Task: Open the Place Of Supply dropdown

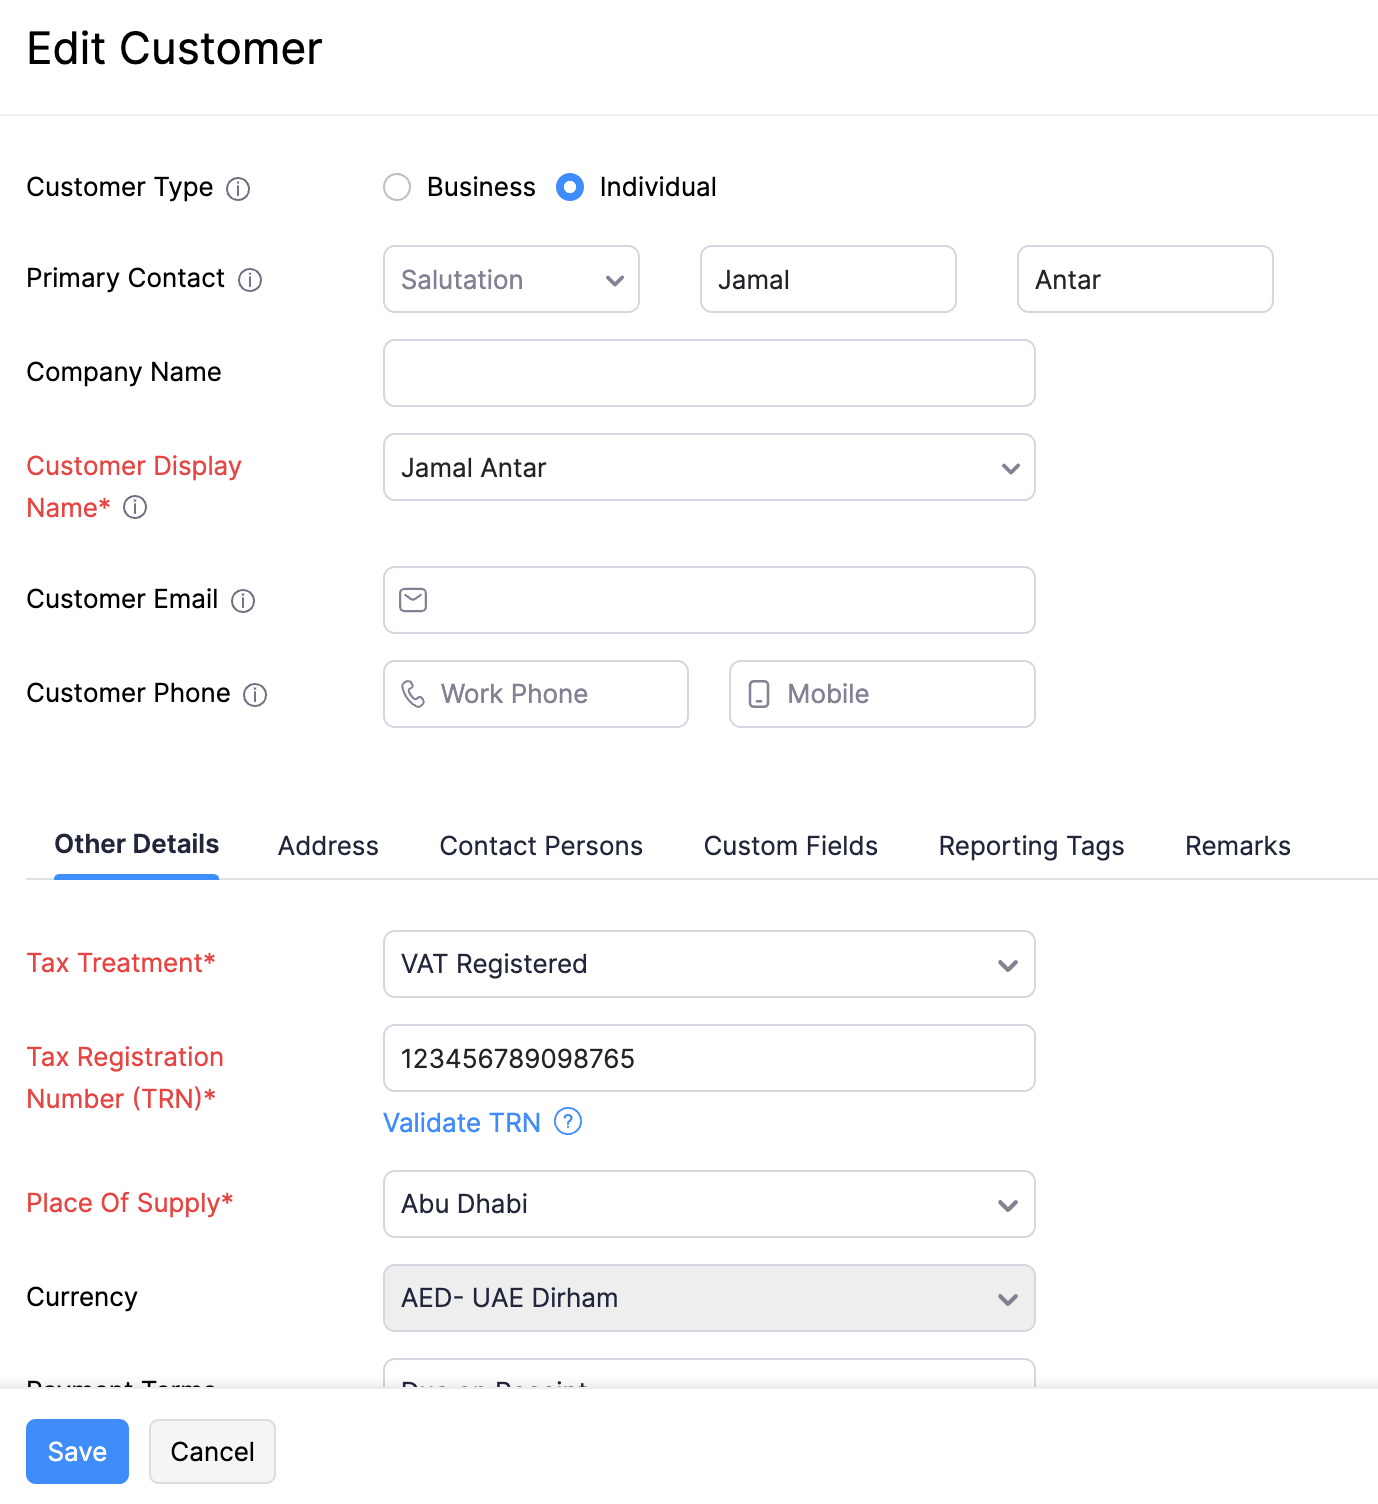Action: [x=708, y=1204]
